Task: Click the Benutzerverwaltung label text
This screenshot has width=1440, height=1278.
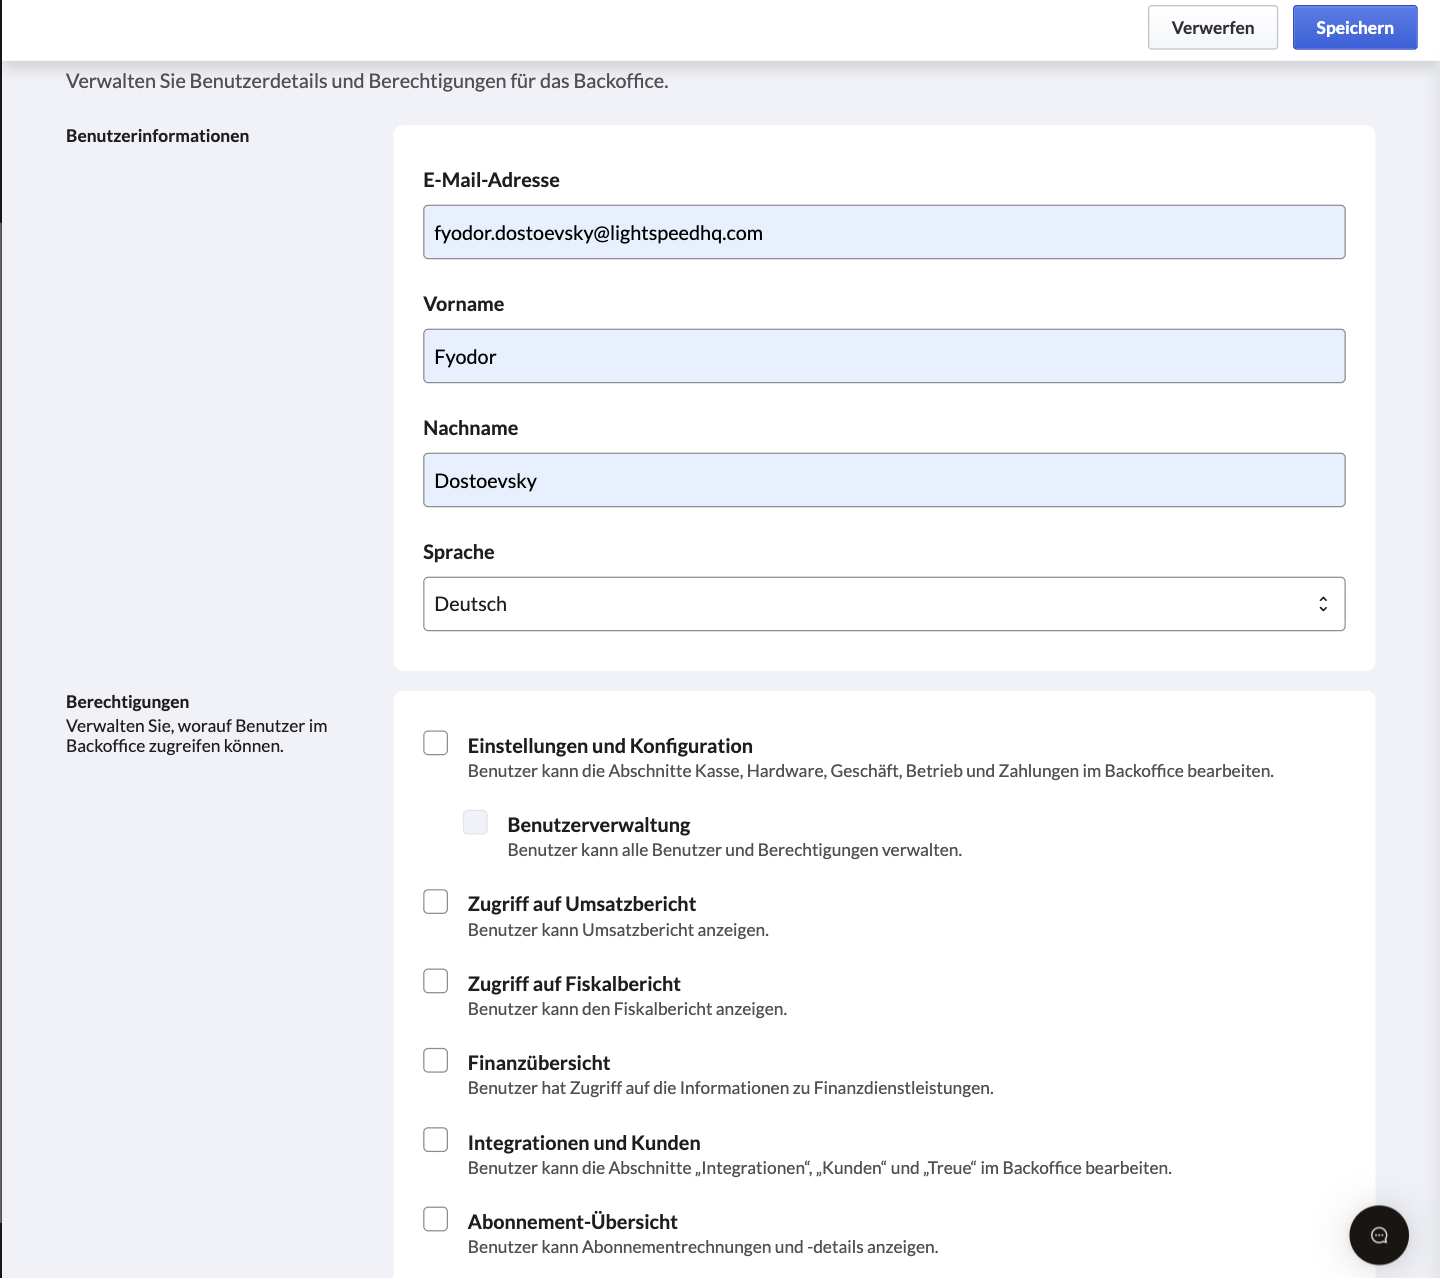Action: 599,825
